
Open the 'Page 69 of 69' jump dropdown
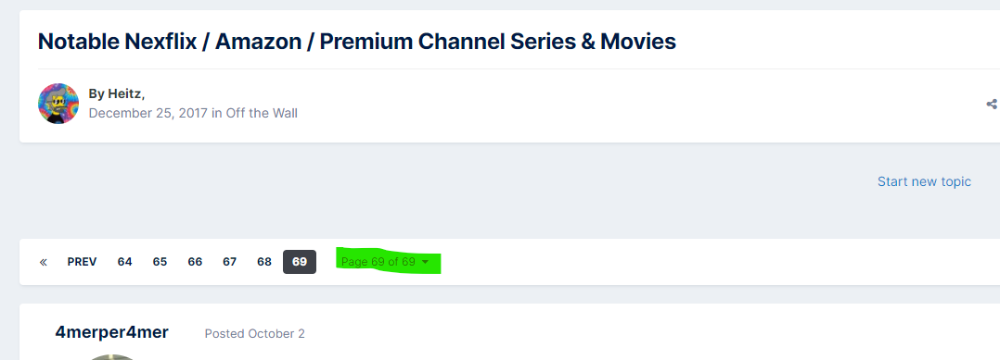click(x=385, y=262)
